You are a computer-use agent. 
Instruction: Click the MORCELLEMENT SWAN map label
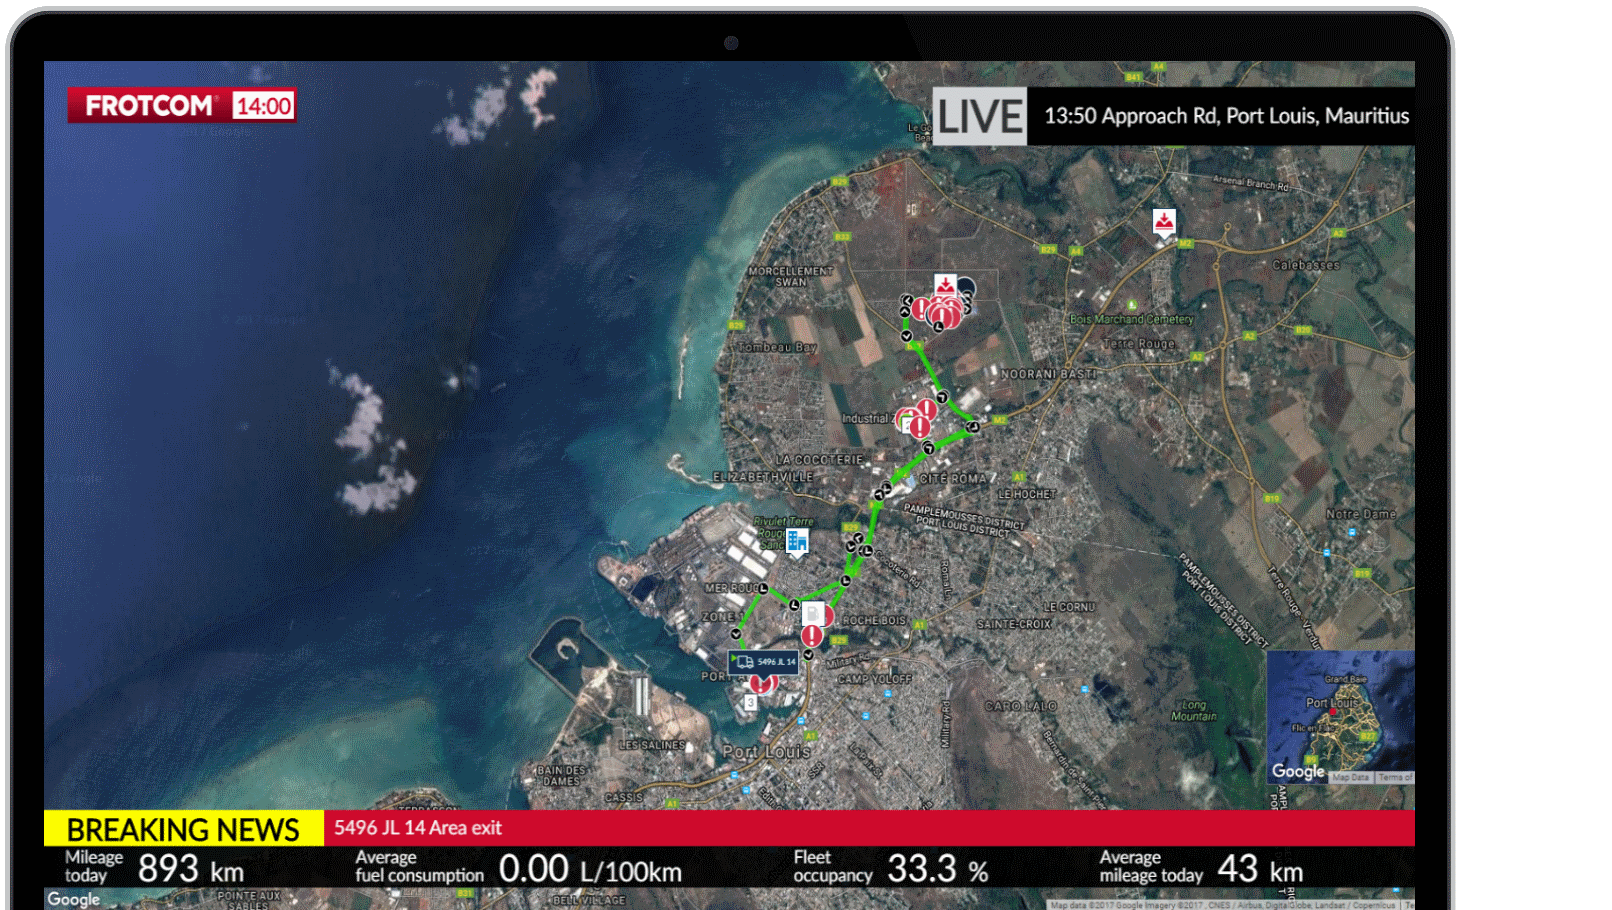[790, 276]
